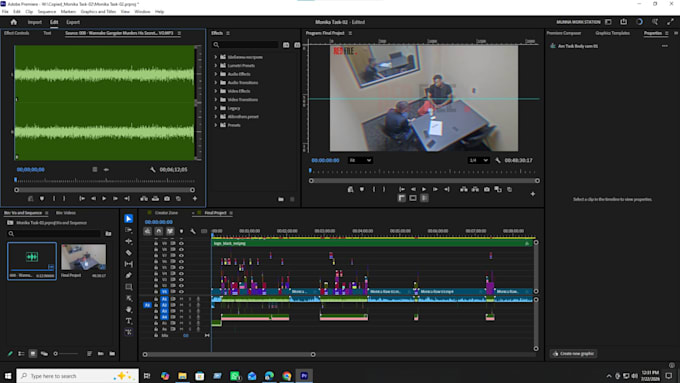
Task: Select the Ripple Edit tool
Action: [128, 241]
